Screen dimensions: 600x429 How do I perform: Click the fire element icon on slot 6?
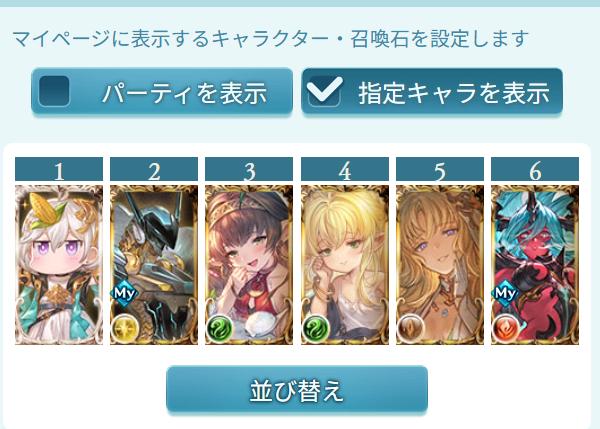(505, 328)
